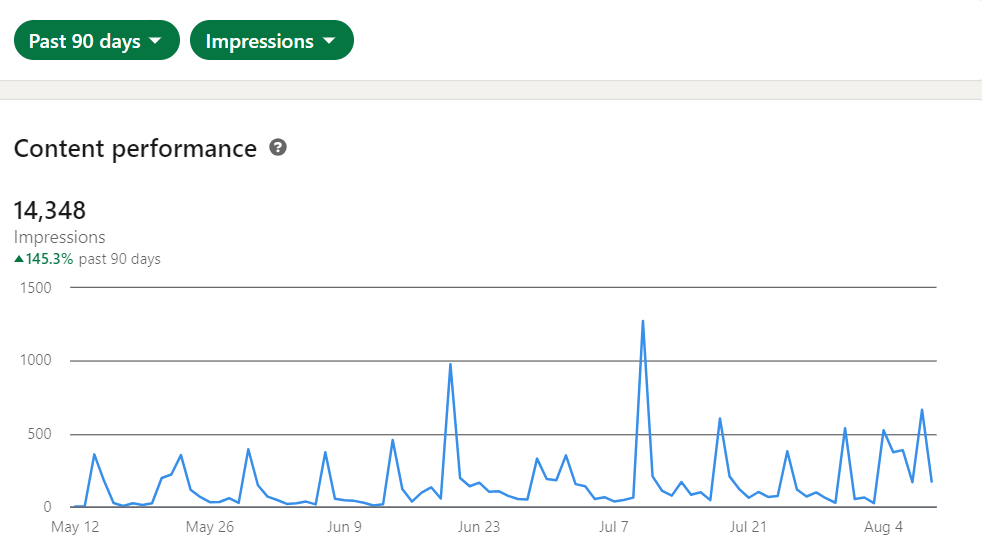Click the 14,348 impressions total
This screenshot has height=538, width=982.
[x=50, y=211]
